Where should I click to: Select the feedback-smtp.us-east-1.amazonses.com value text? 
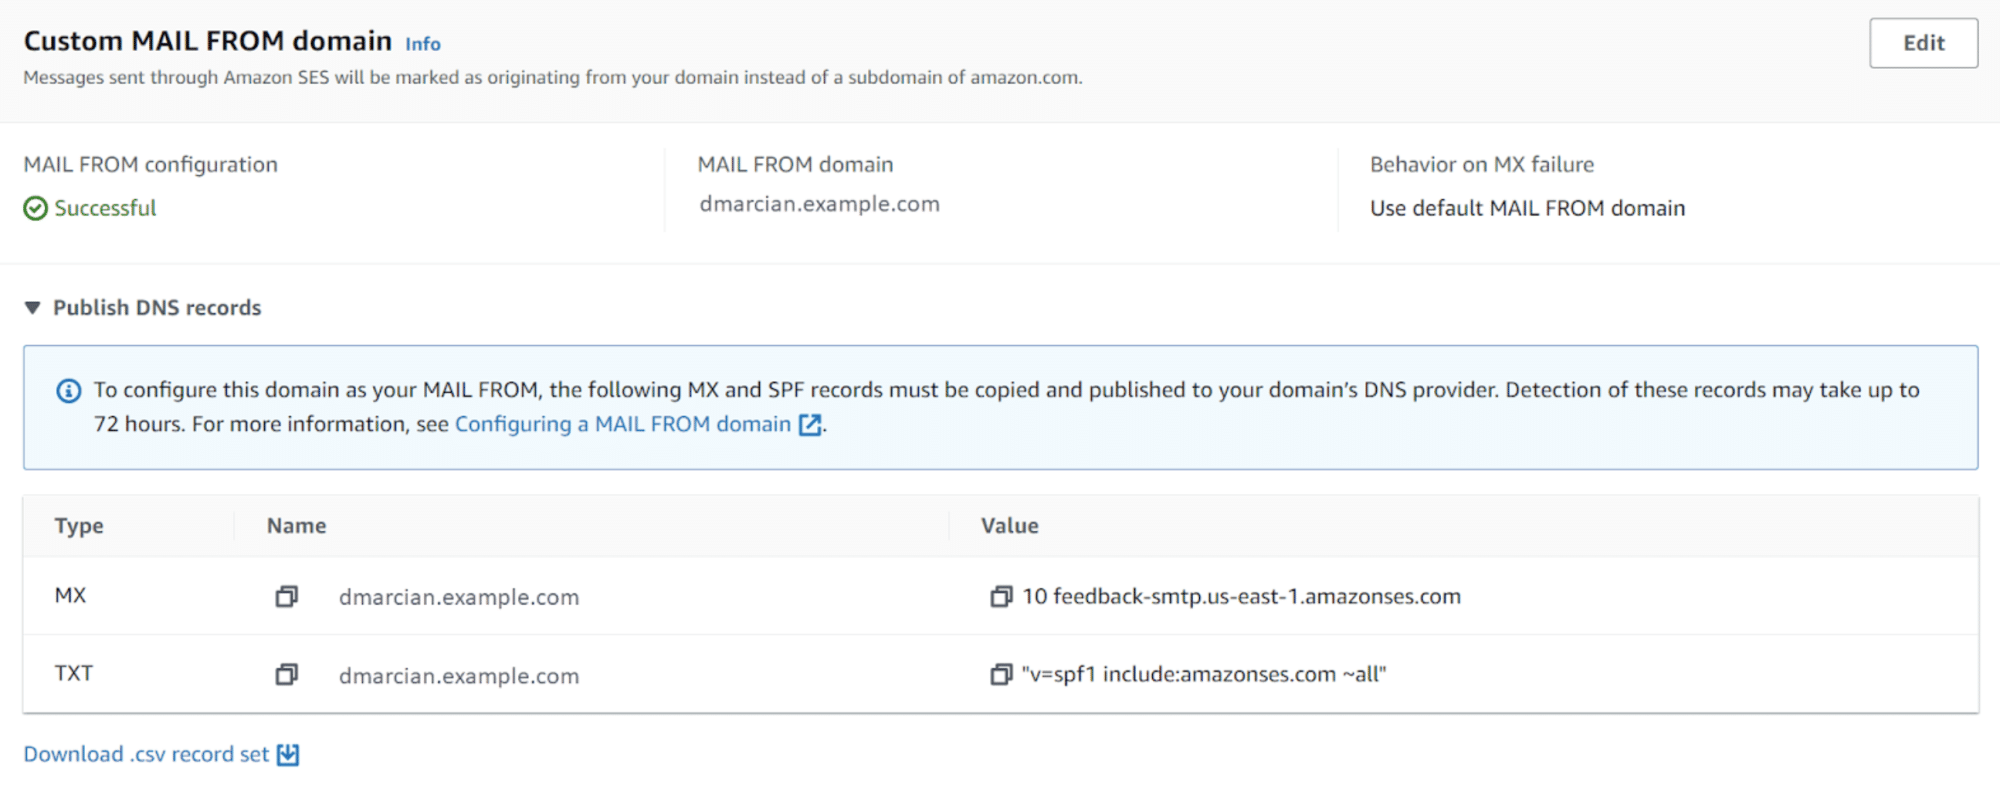point(1241,597)
